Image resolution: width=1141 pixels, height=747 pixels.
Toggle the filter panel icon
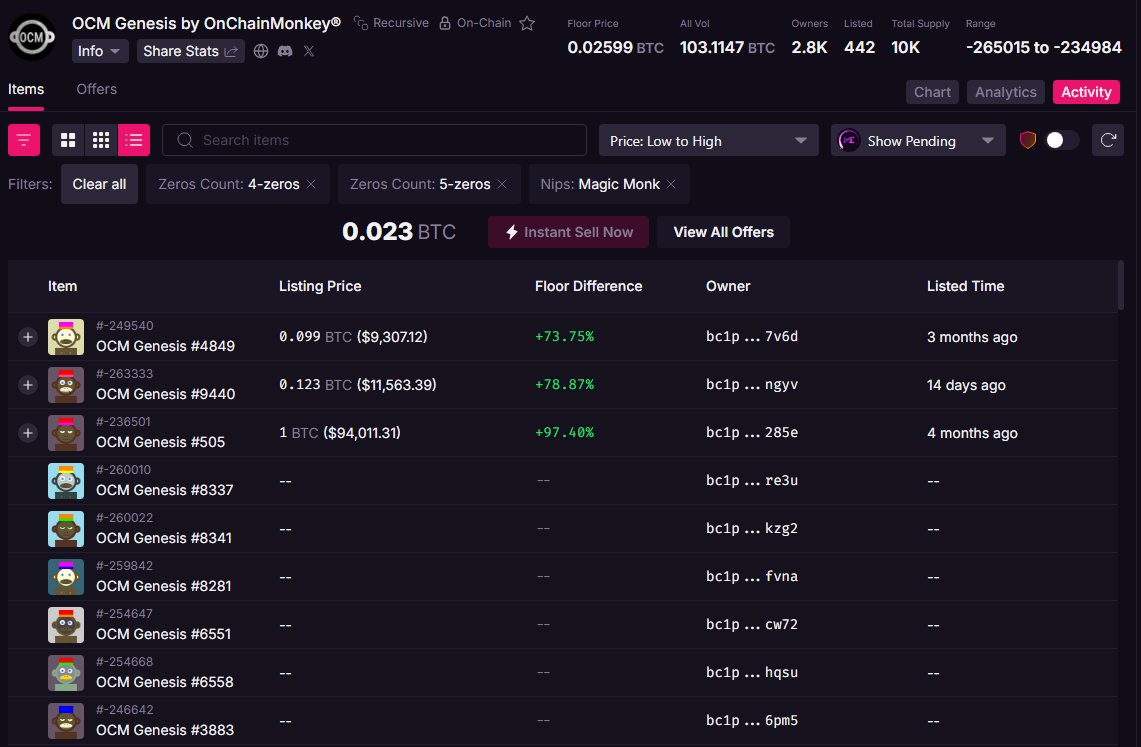coord(24,140)
